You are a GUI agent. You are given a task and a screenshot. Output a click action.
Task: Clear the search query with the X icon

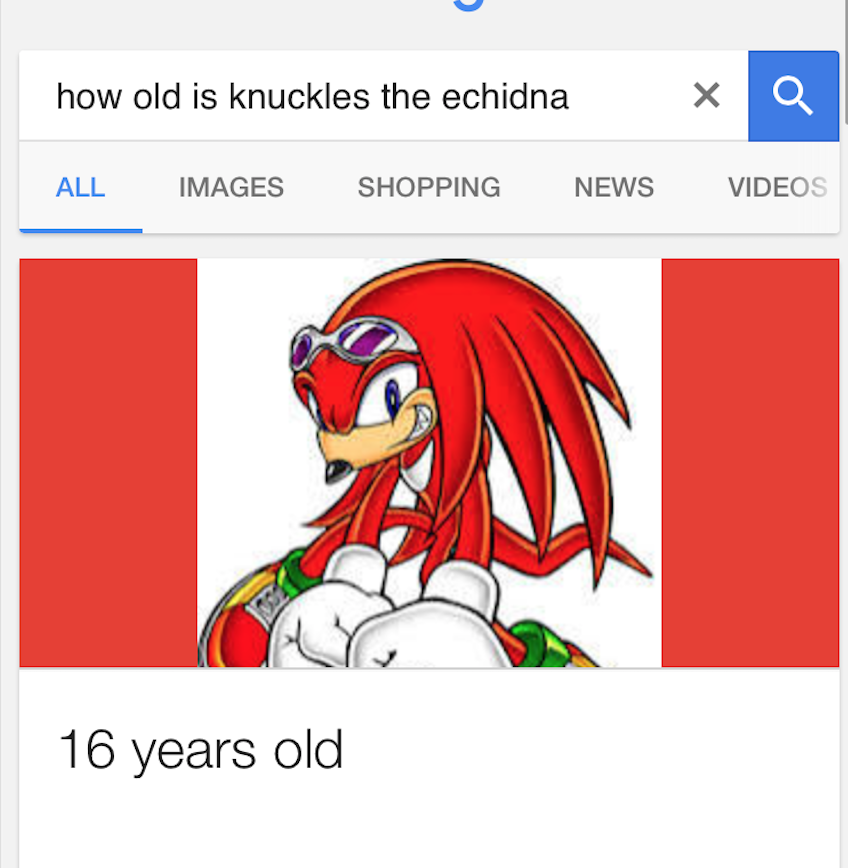coord(706,95)
